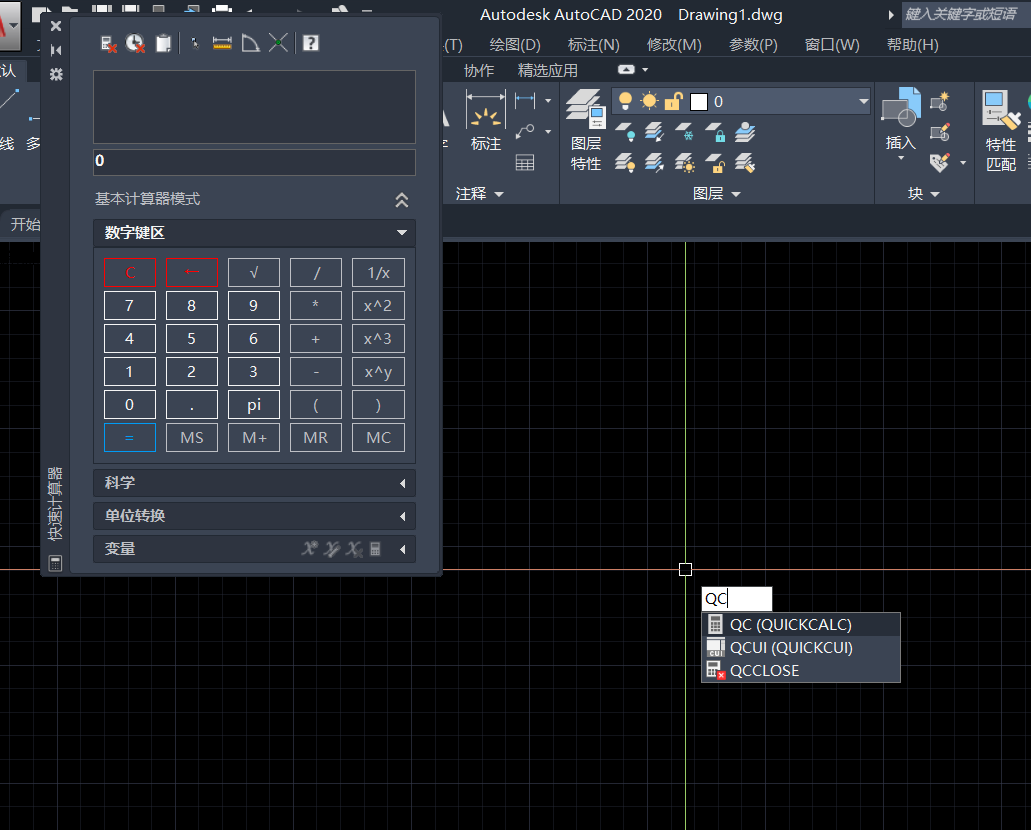Open the layer name dropdown list
The width and height of the screenshot is (1031, 830).
tap(863, 101)
